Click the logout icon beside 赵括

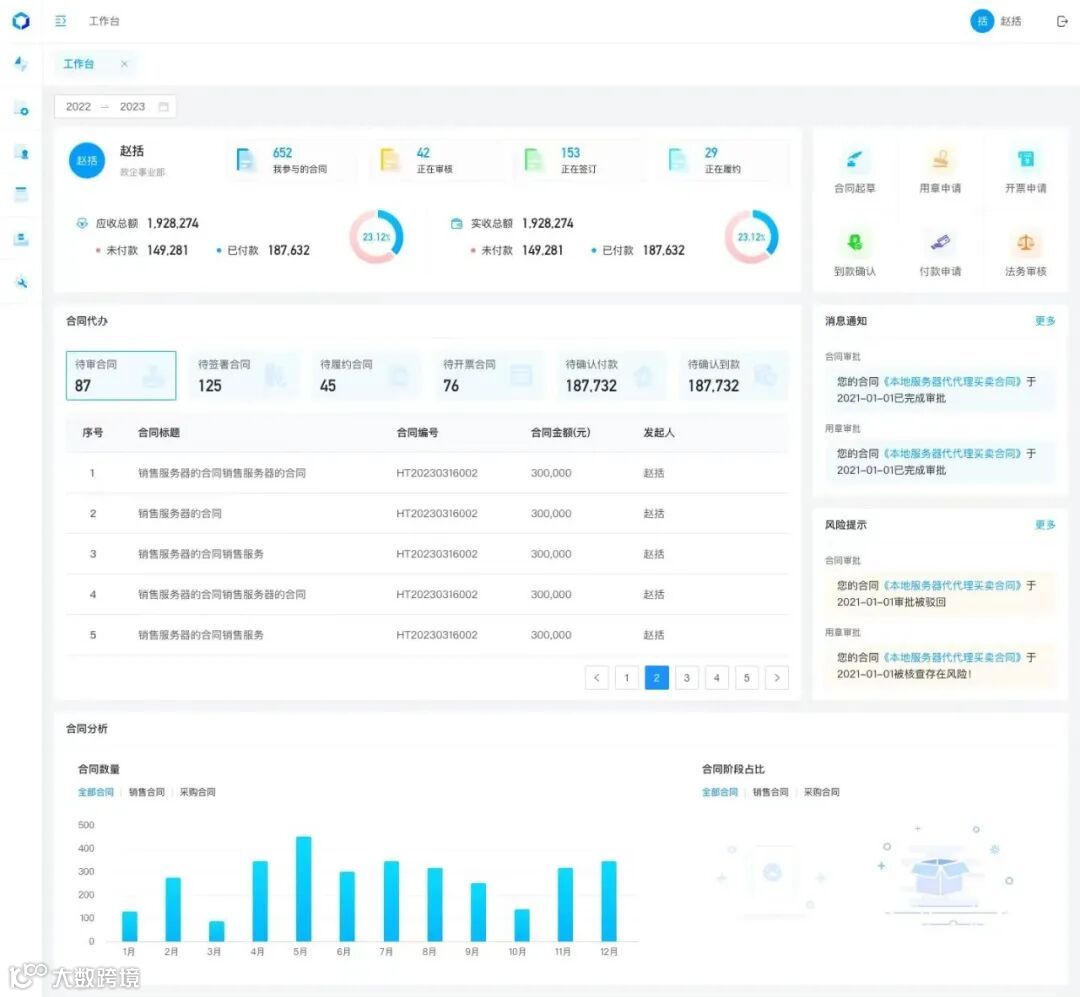click(1061, 21)
